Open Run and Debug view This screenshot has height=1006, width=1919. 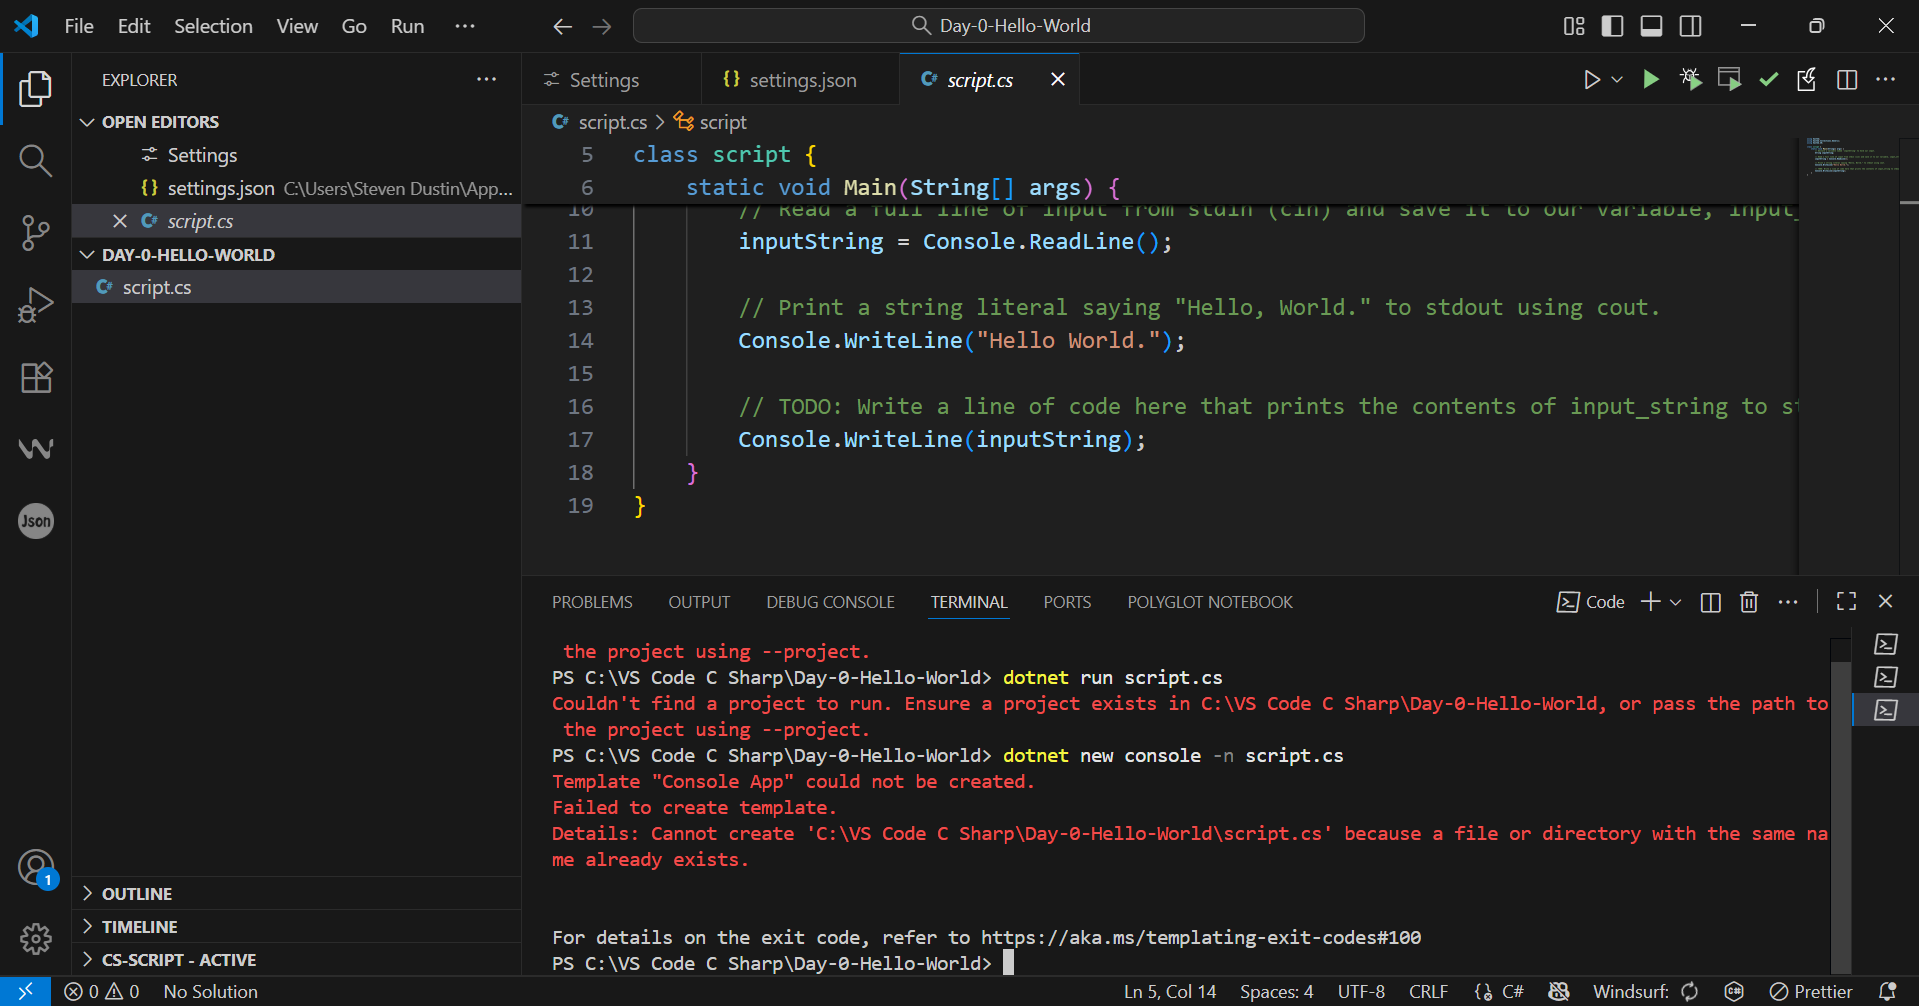(x=35, y=305)
